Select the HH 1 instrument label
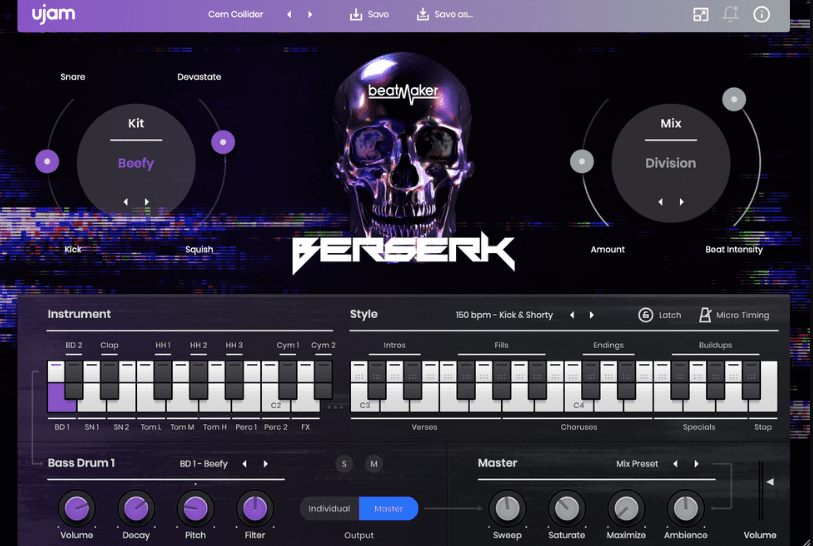This screenshot has height=546, width=813. (163, 345)
